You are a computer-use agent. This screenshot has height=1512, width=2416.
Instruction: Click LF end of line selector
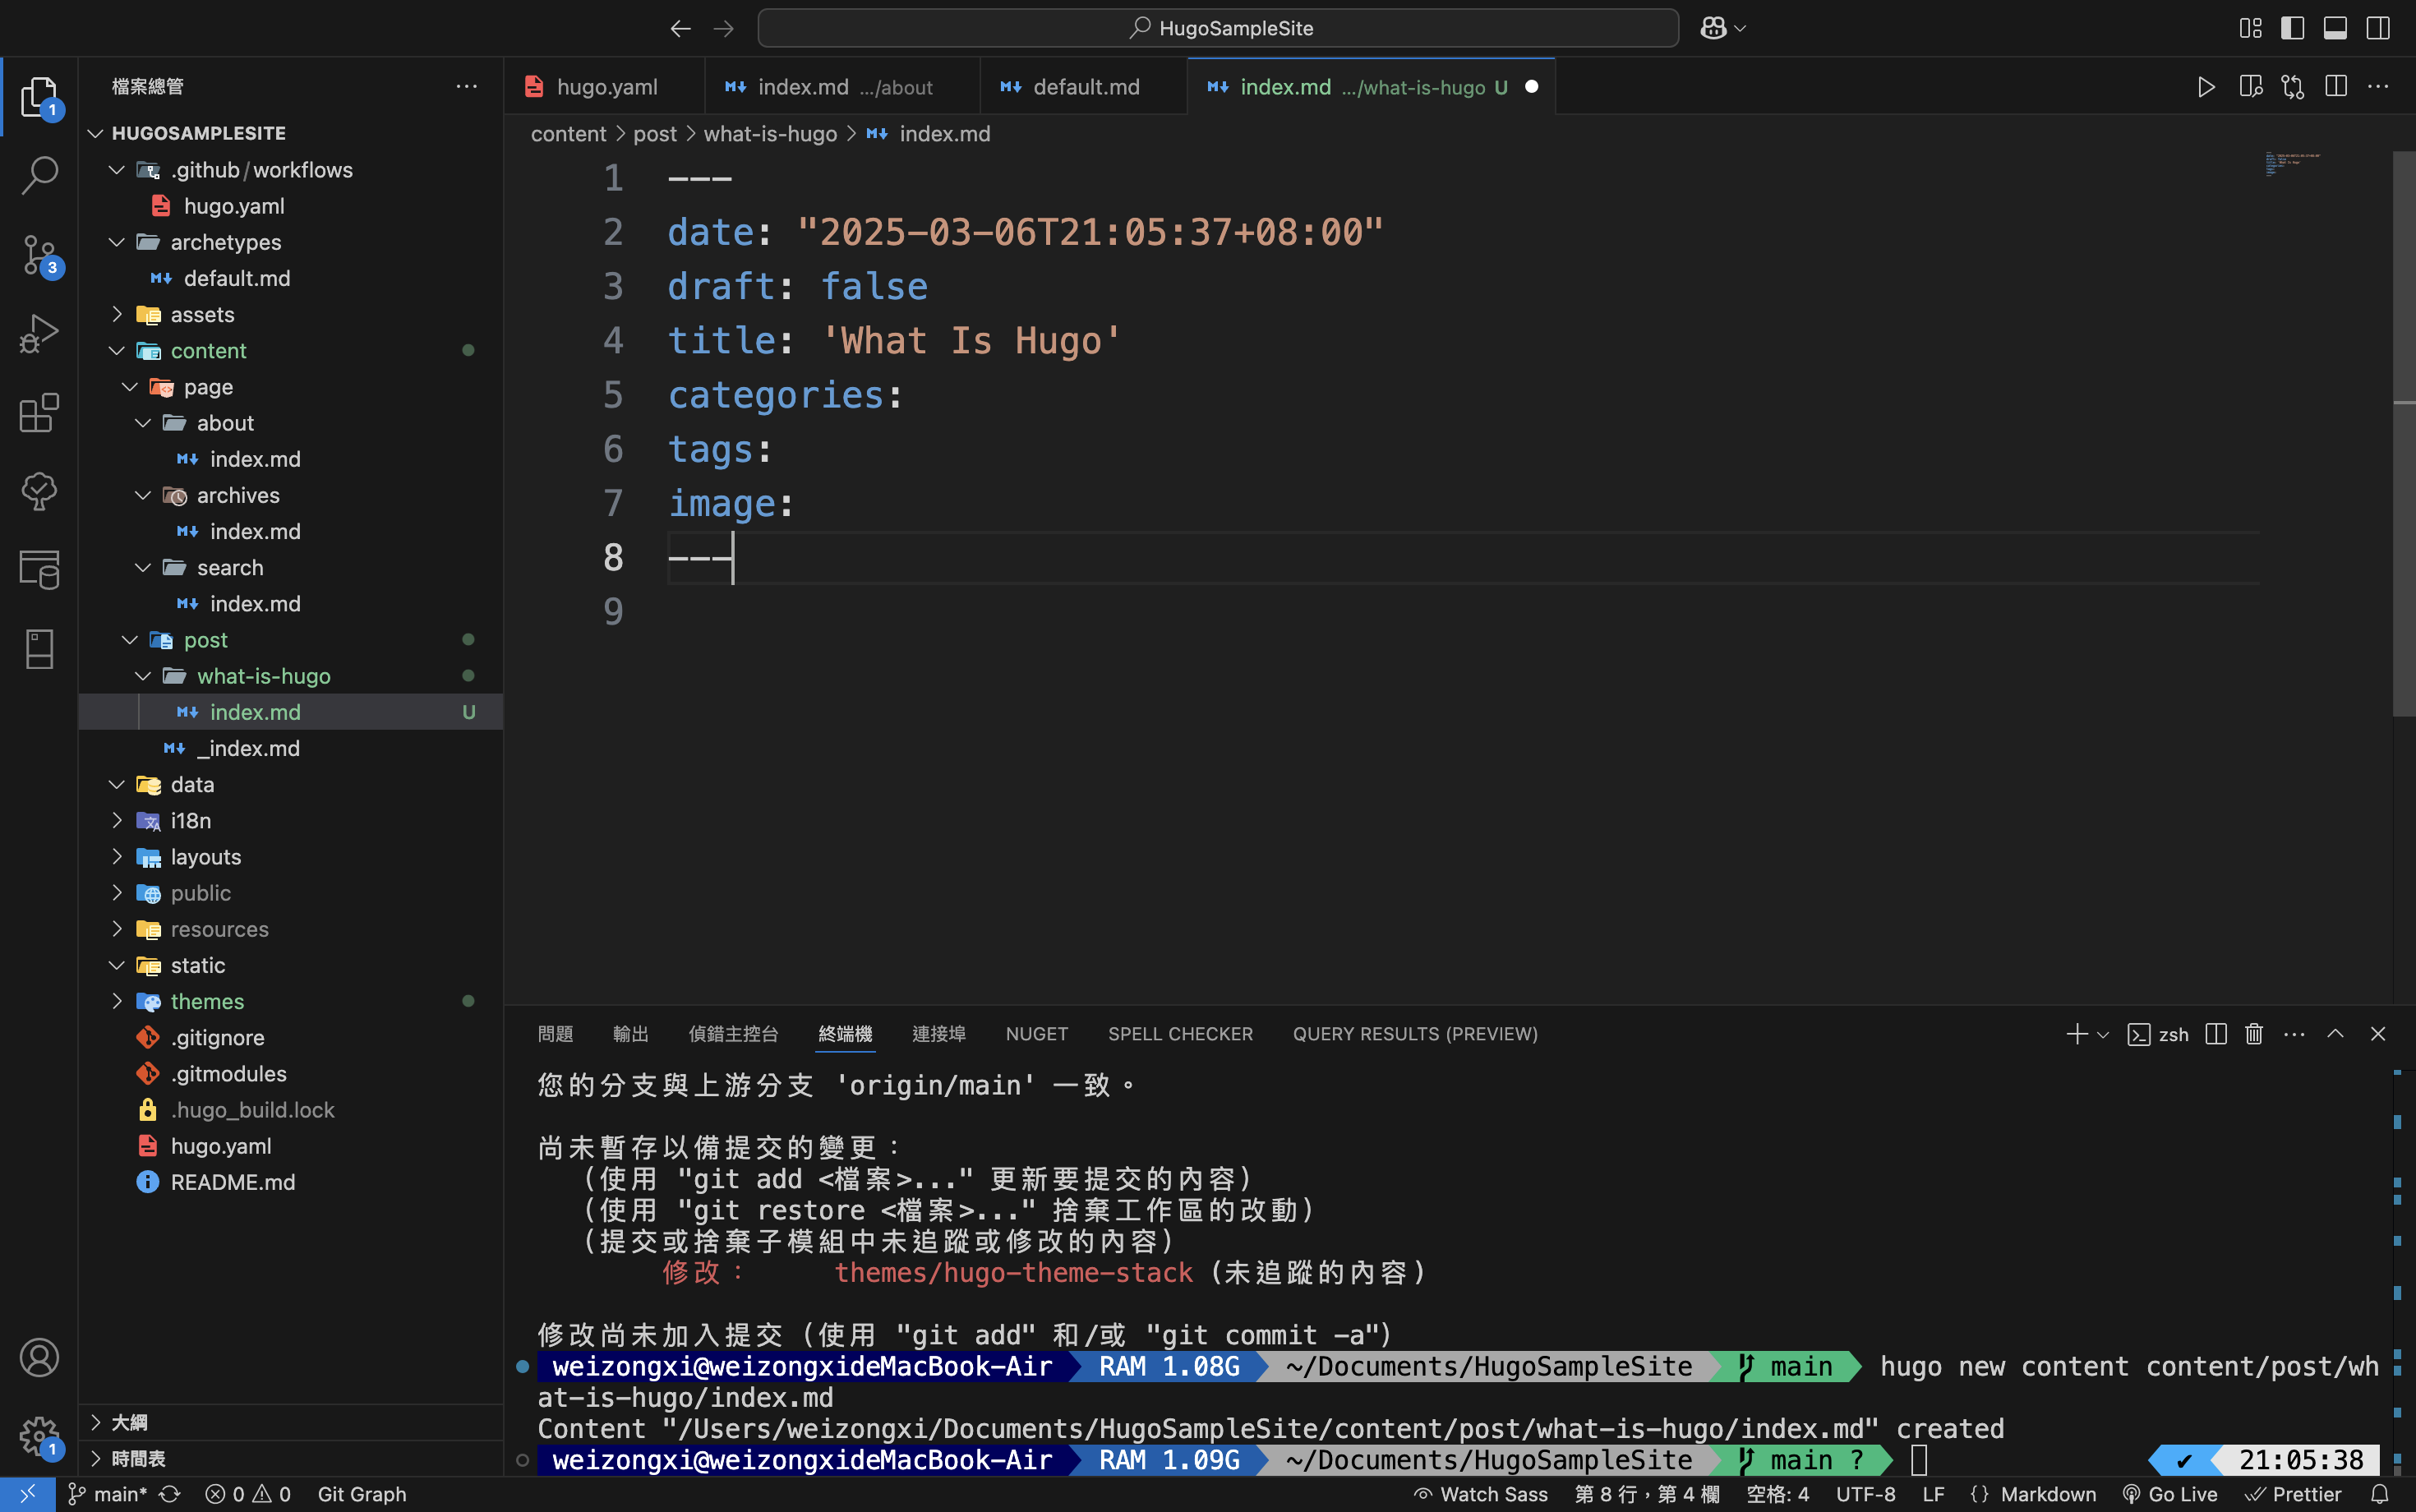(x=1933, y=1494)
